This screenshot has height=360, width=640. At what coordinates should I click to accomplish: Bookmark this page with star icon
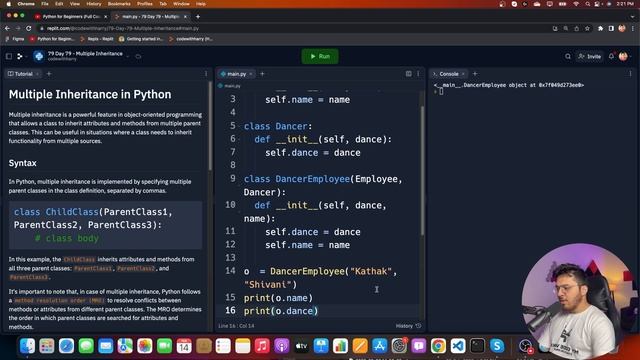tap(587, 28)
